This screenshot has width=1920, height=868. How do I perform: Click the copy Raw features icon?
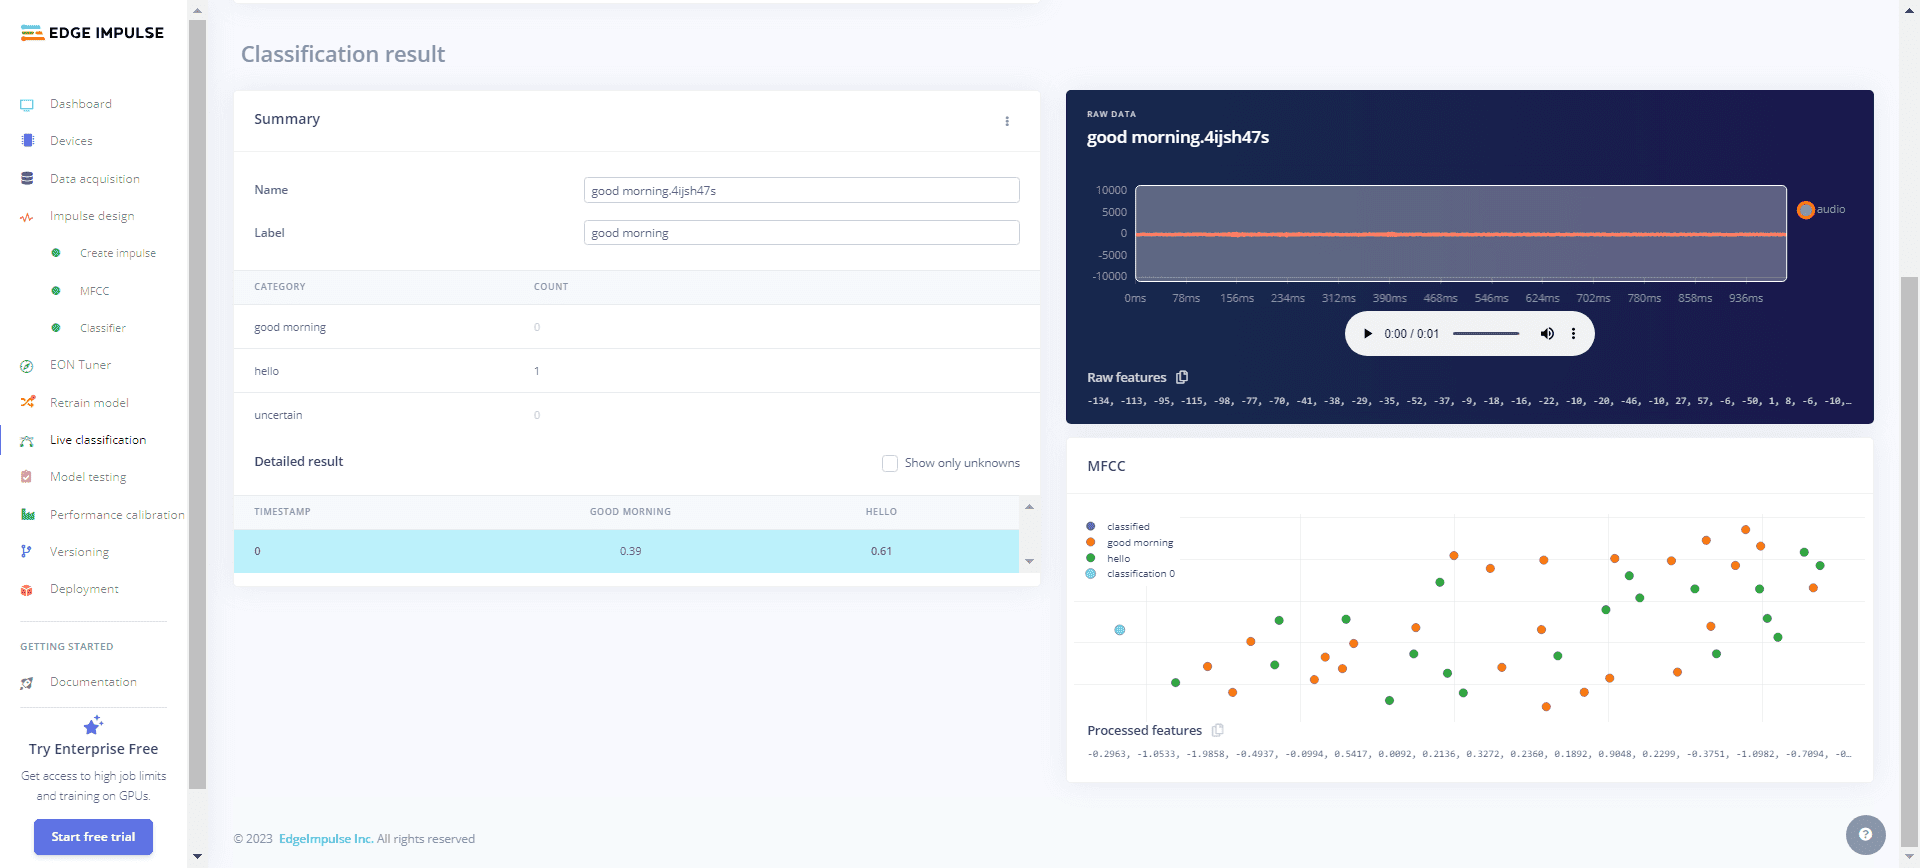click(1182, 377)
